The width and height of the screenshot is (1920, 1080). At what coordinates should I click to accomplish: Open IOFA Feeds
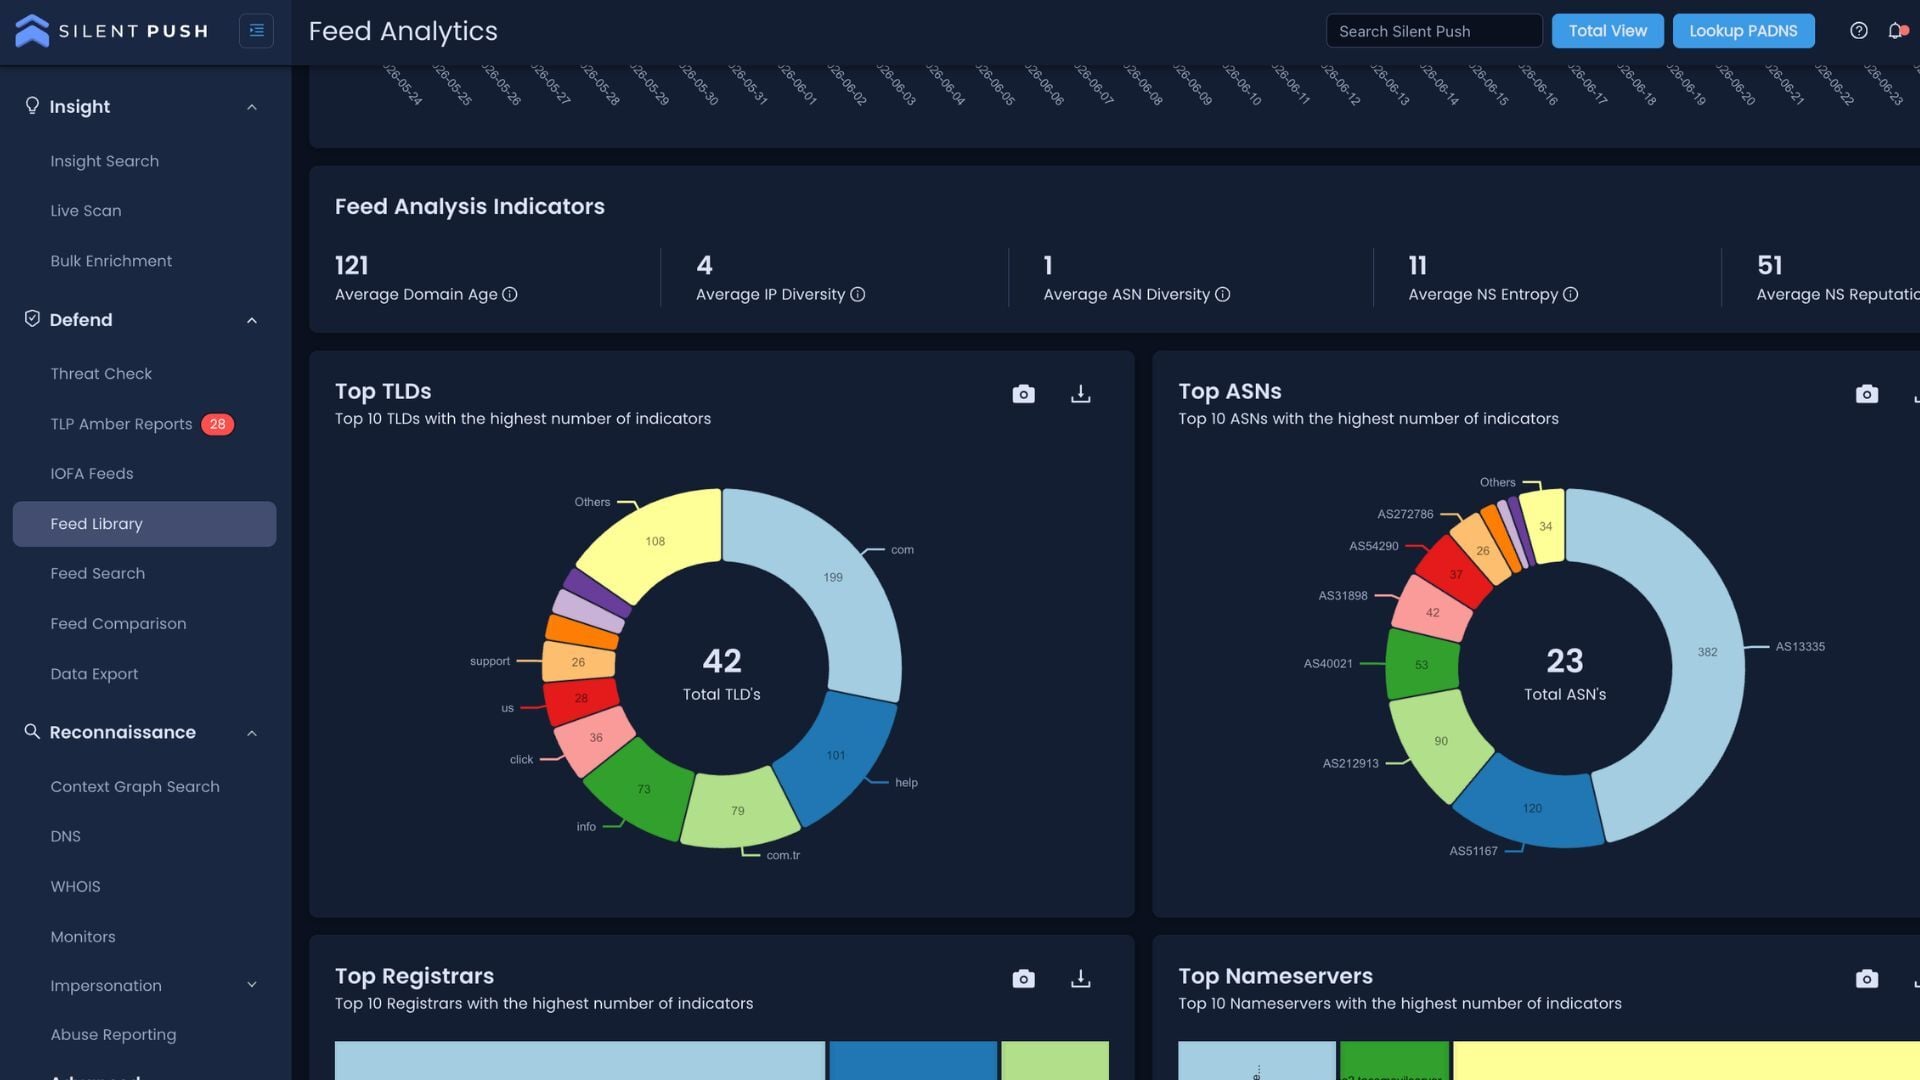tap(92, 474)
